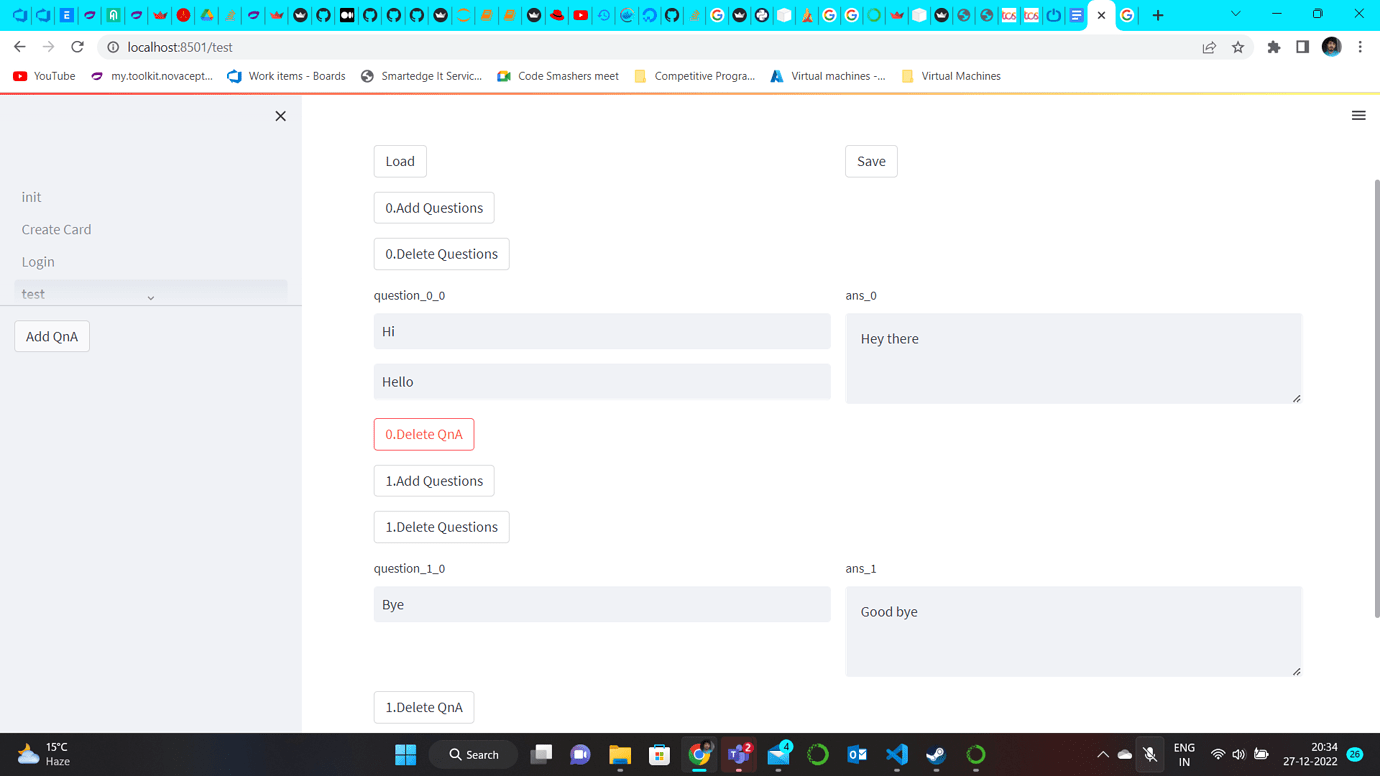This screenshot has height=776, width=1380.
Task: Open Microsoft Teams from the taskbar
Action: tap(739, 754)
